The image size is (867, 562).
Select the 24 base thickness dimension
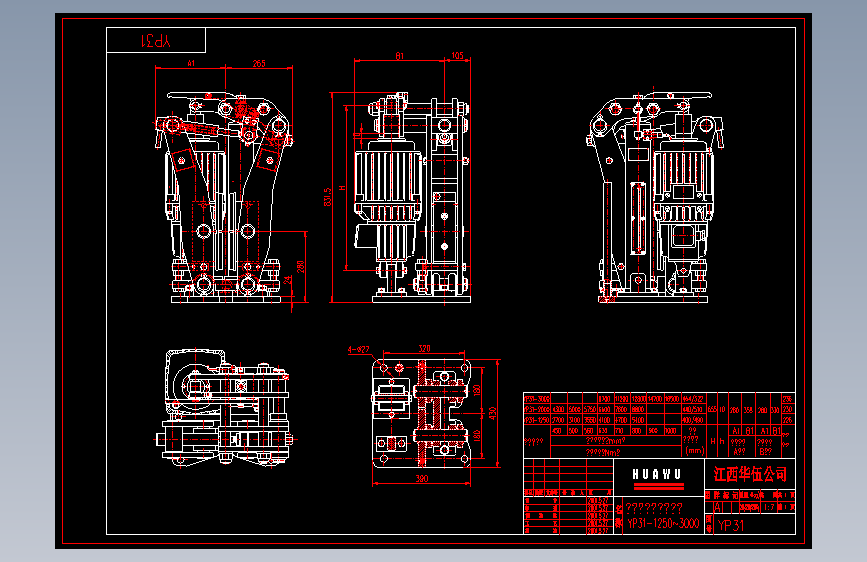pos(287,280)
